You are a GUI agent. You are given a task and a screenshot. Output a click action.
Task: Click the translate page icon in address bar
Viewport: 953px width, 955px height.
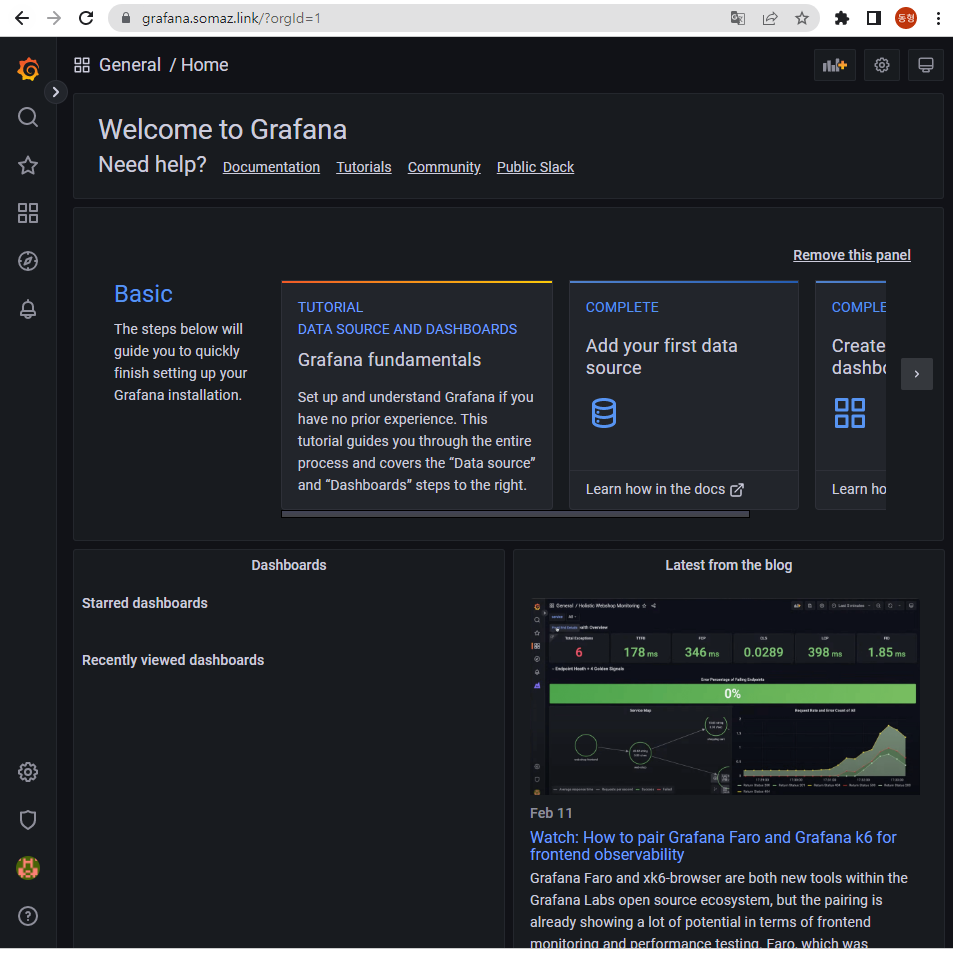coord(737,18)
